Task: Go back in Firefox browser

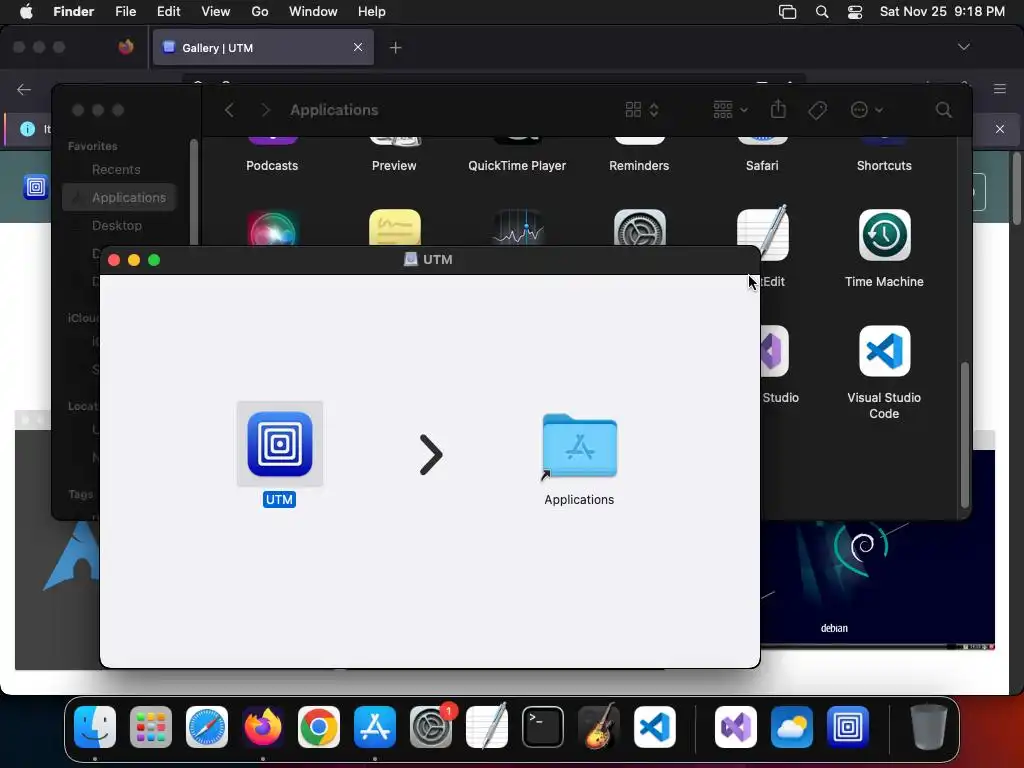Action: point(24,89)
